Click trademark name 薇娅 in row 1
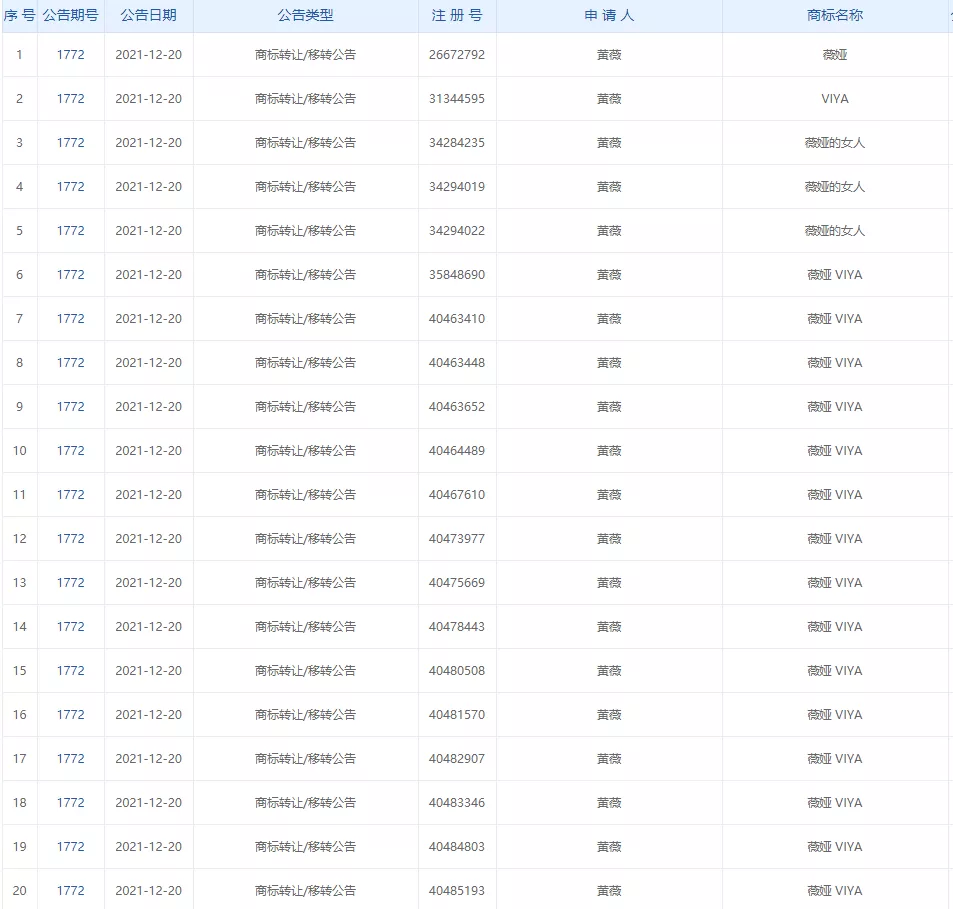 (835, 55)
